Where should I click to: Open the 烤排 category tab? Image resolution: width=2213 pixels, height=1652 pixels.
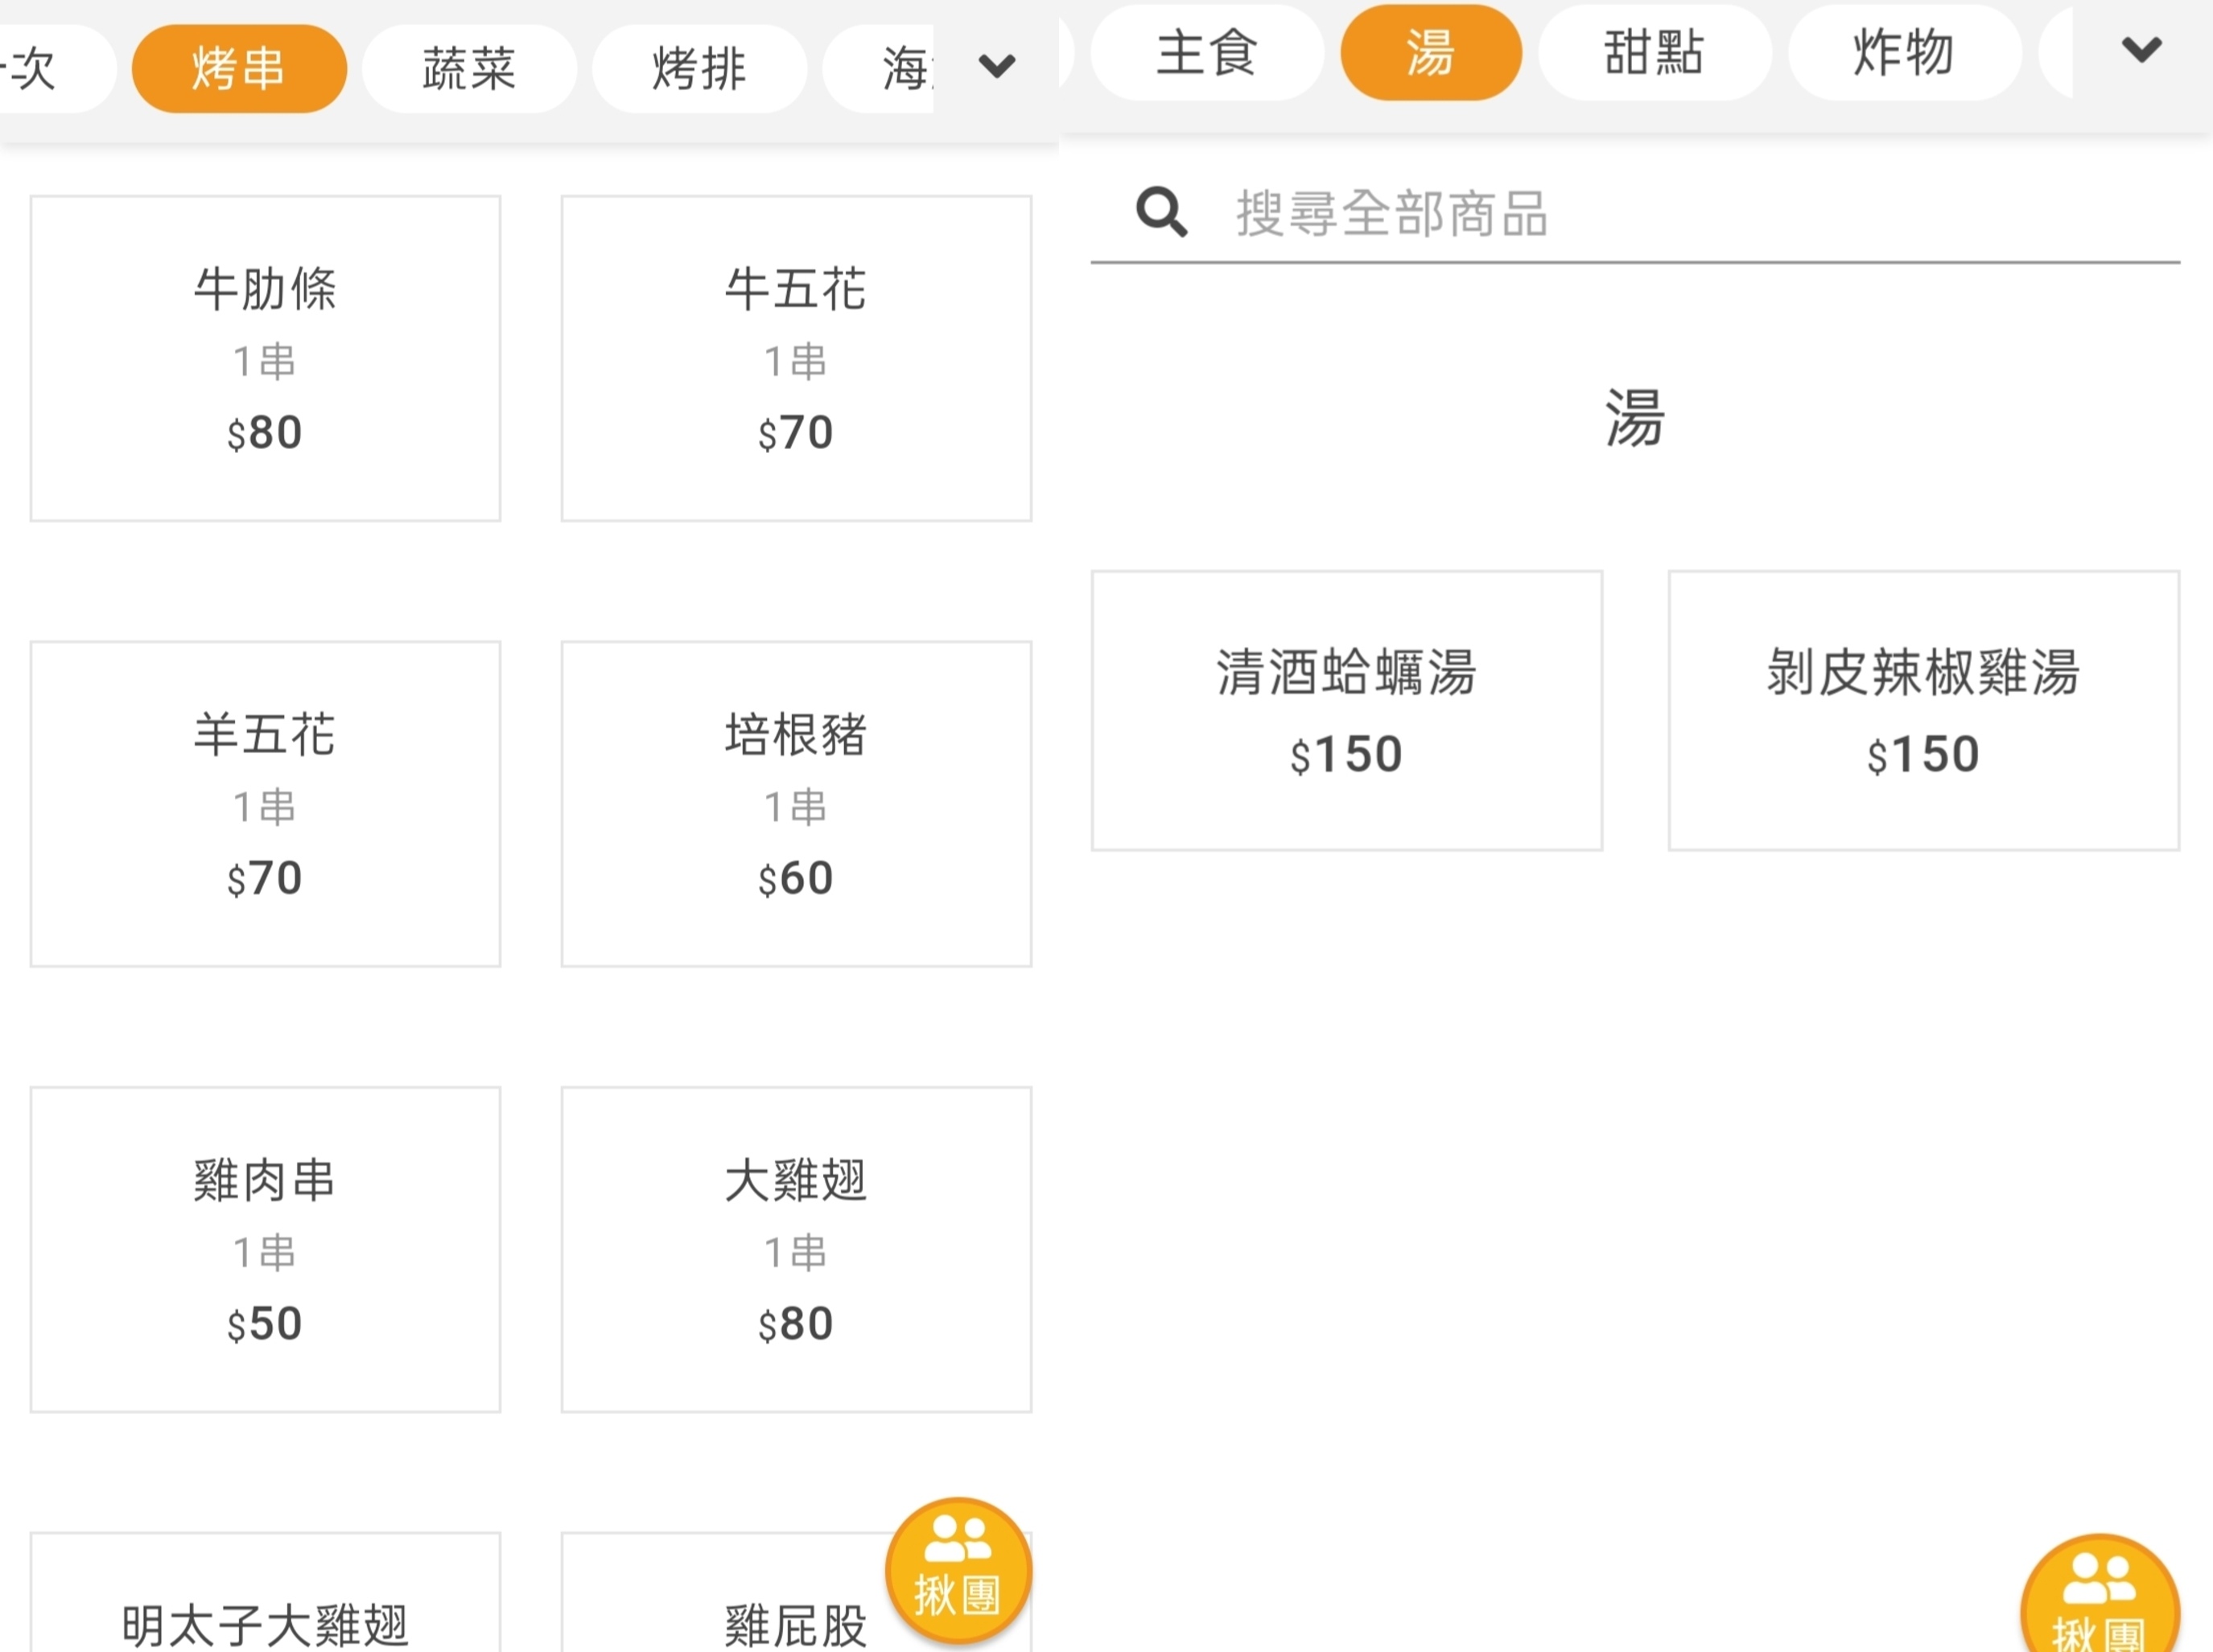(699, 68)
